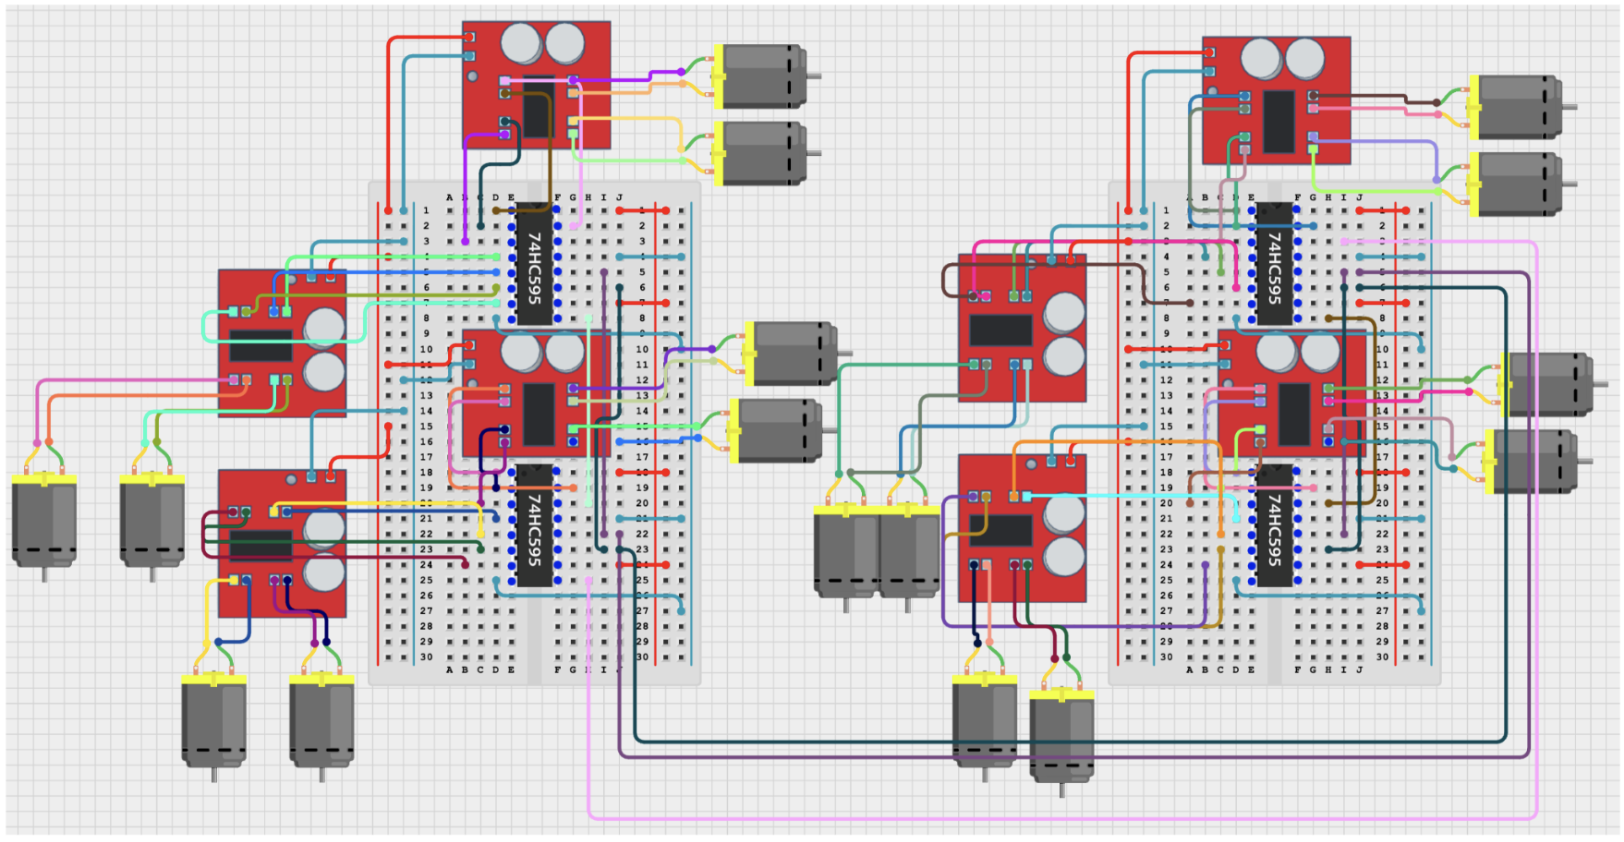Select lower motor driver left of right breadboard
The width and height of the screenshot is (1624, 842).
pos(1023,528)
